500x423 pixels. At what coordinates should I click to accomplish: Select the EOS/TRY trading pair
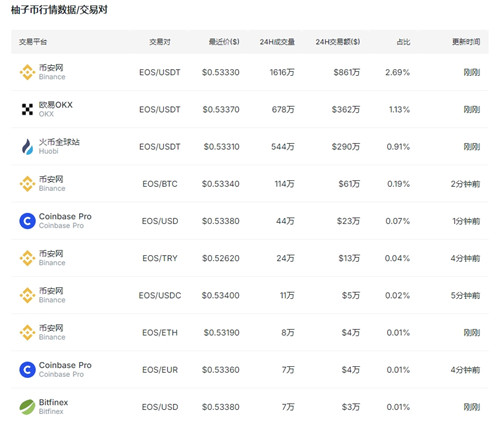point(160,258)
